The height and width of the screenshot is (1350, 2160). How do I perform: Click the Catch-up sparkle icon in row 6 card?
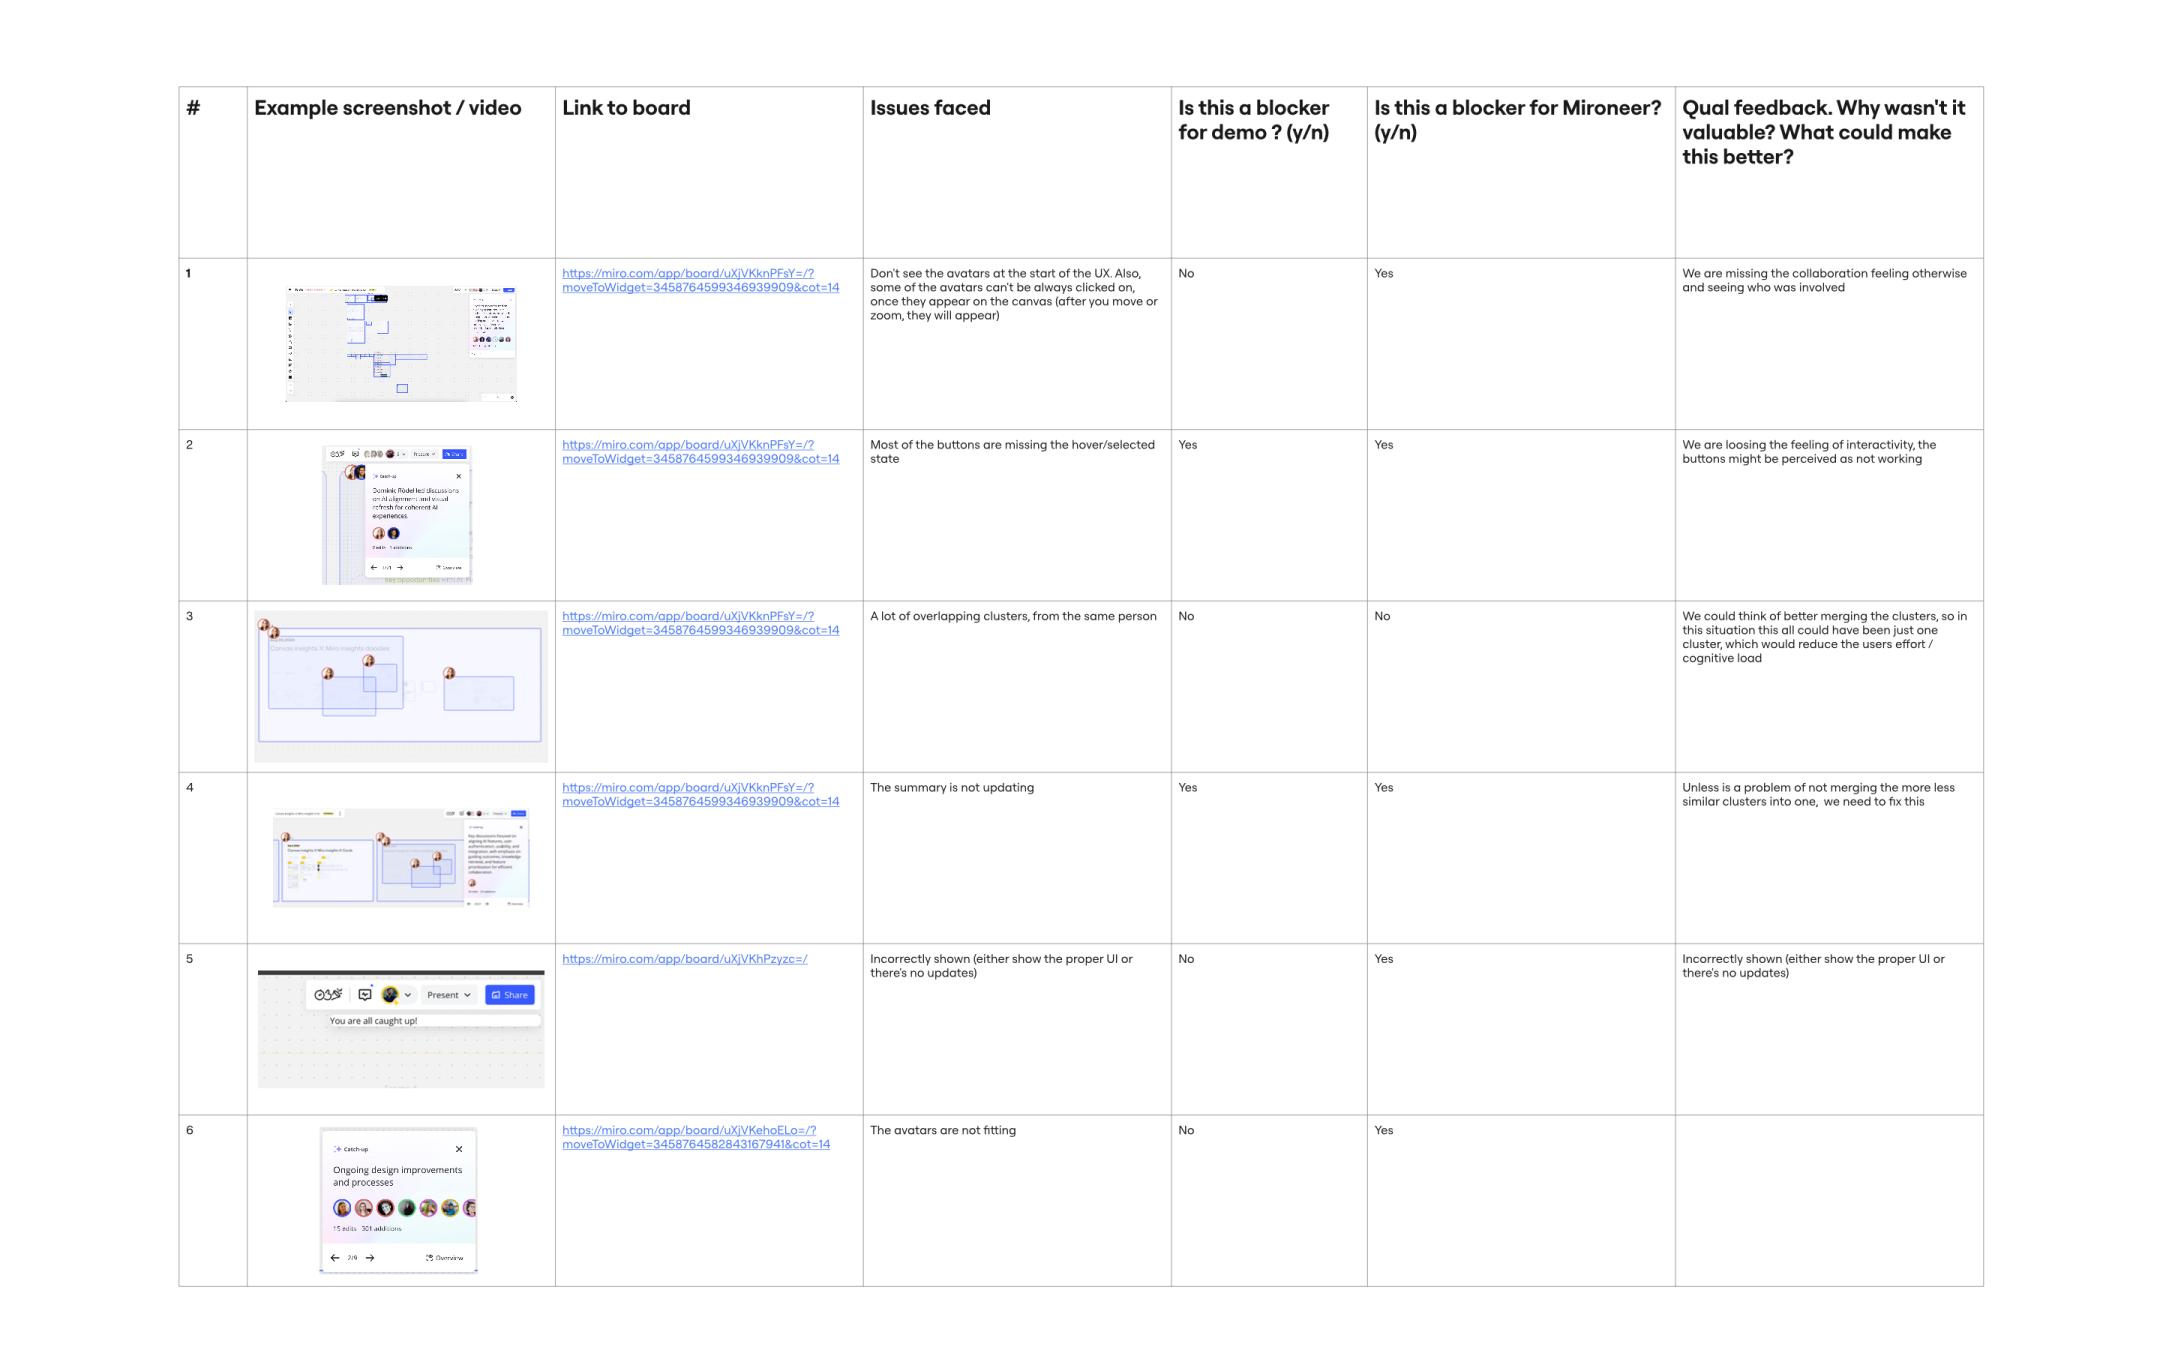pyautogui.click(x=337, y=1149)
